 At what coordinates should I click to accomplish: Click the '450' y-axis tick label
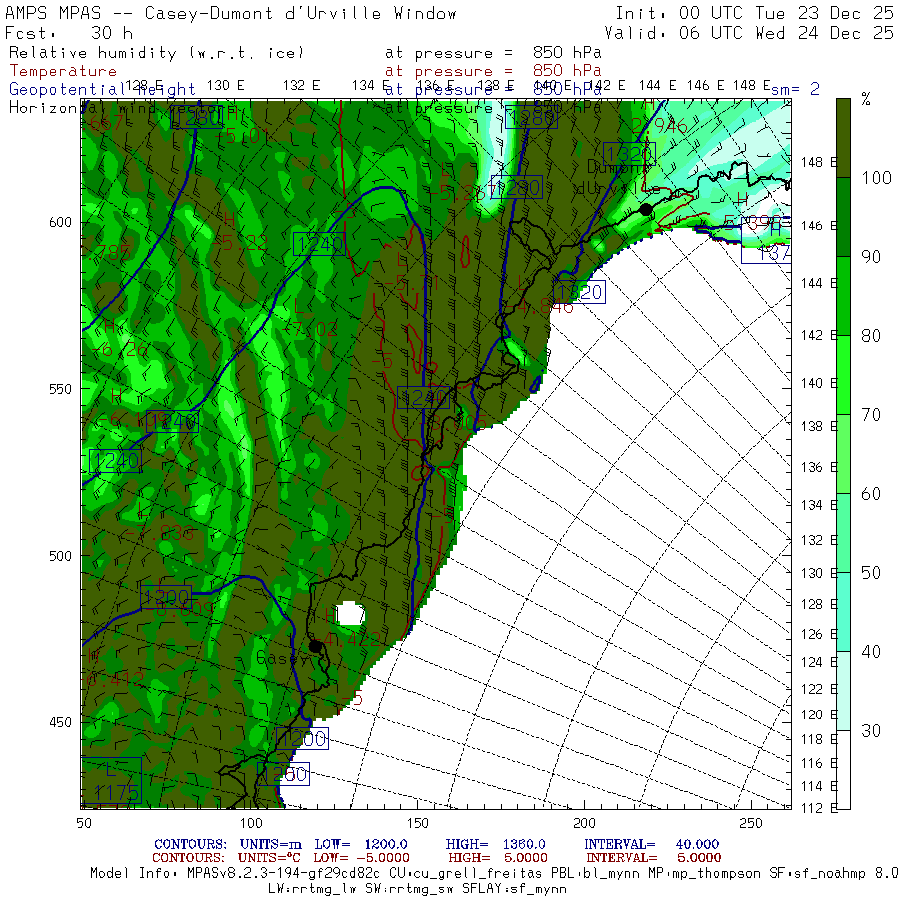click(x=60, y=722)
